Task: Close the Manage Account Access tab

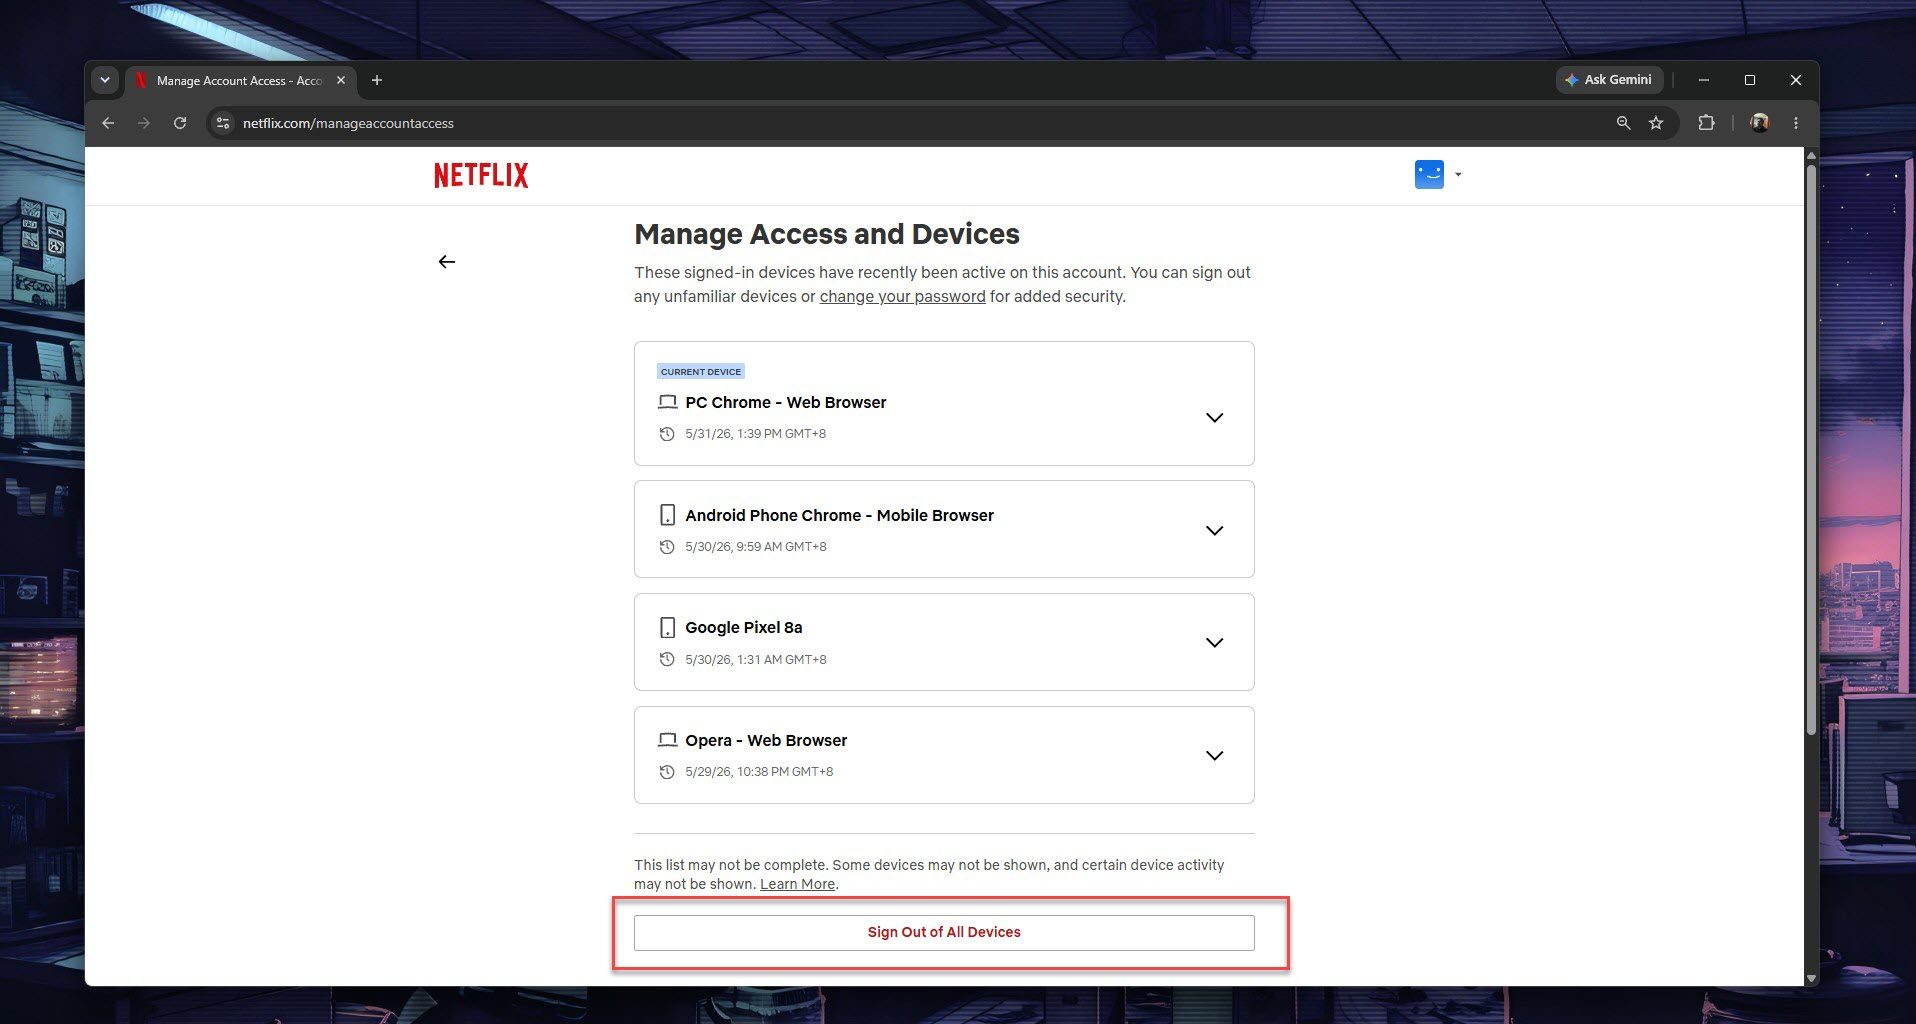Action: (x=341, y=80)
